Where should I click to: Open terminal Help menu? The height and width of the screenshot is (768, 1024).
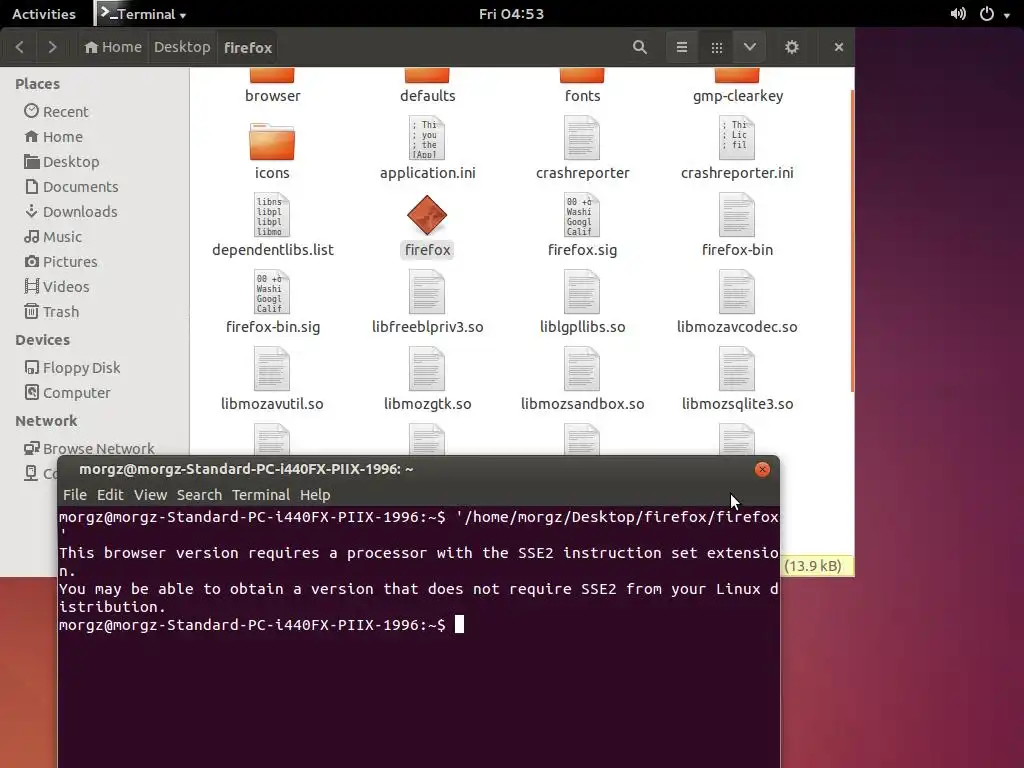tap(315, 495)
